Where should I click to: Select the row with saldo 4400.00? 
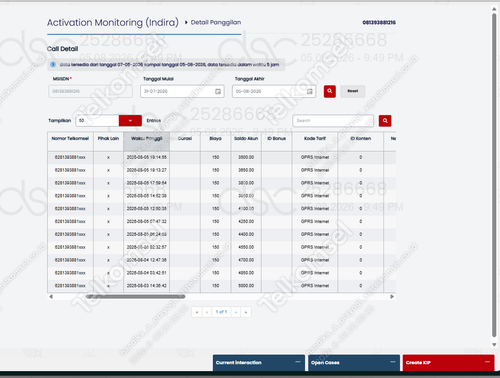[222, 234]
